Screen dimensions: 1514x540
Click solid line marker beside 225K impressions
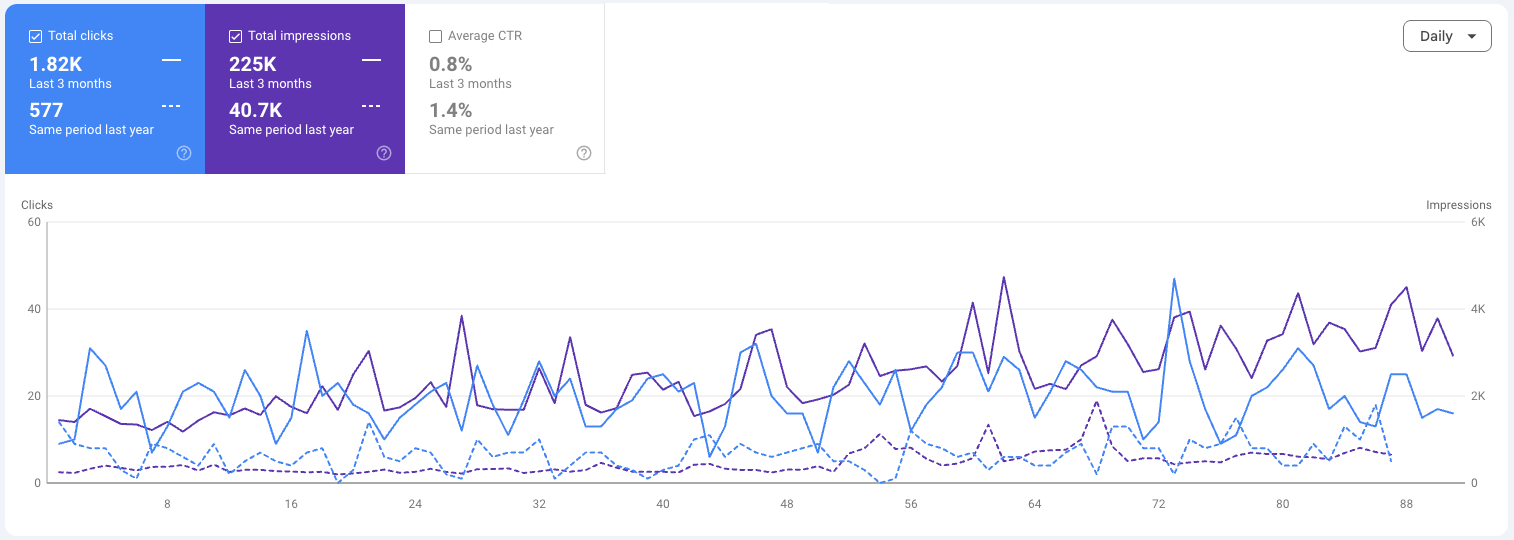371,60
